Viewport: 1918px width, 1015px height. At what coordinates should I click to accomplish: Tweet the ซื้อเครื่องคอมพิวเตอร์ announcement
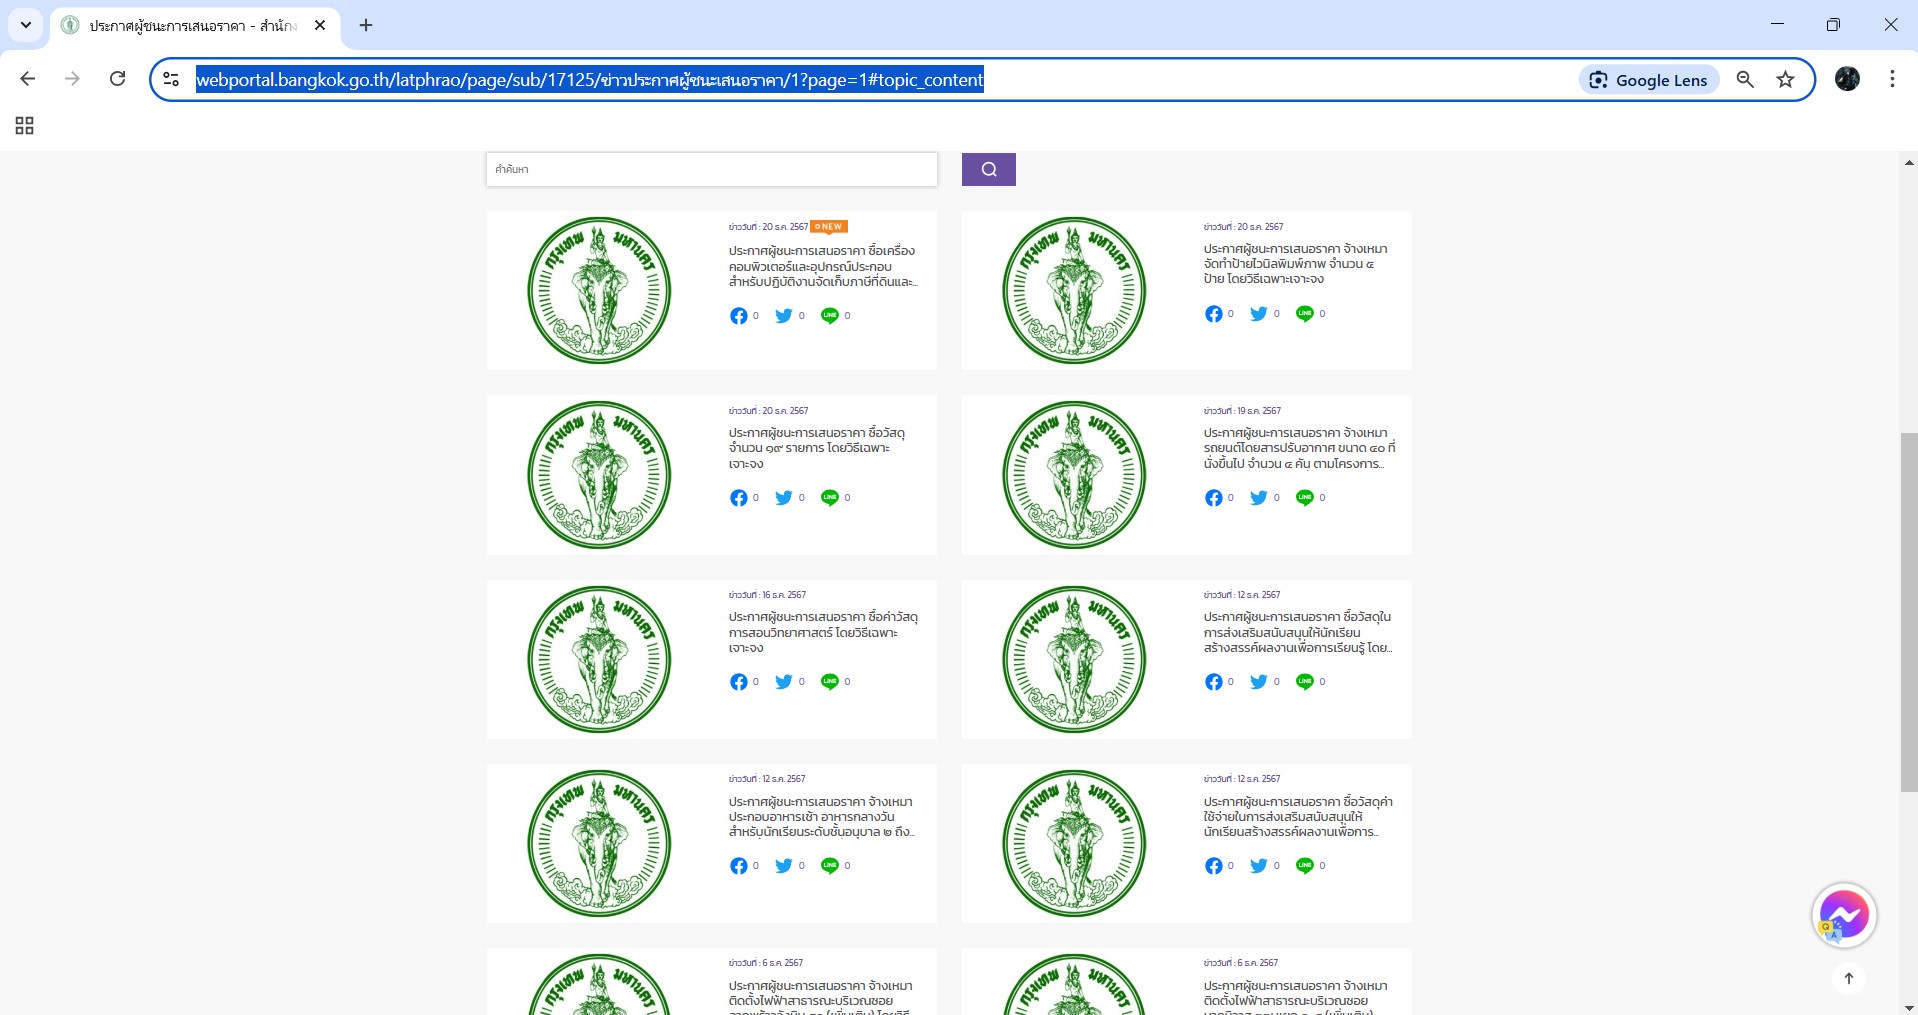784,316
